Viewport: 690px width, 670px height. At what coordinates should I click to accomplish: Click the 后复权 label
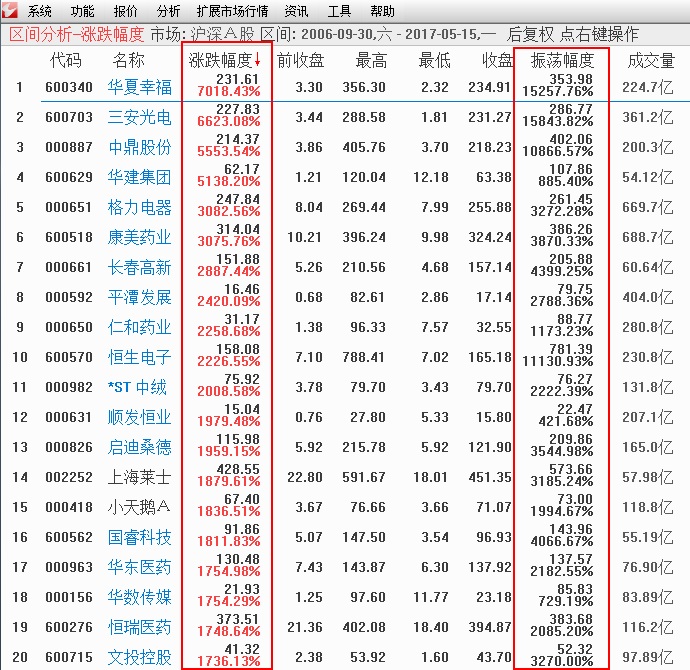point(530,34)
